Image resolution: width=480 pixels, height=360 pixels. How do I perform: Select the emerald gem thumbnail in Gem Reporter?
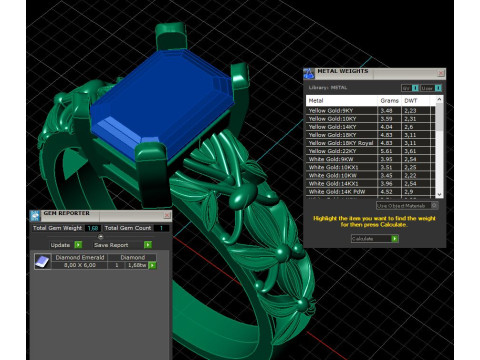point(43,262)
